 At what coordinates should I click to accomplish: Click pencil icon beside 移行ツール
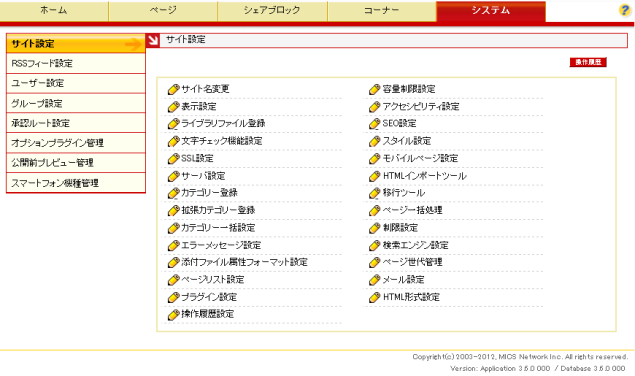pyautogui.click(x=375, y=193)
